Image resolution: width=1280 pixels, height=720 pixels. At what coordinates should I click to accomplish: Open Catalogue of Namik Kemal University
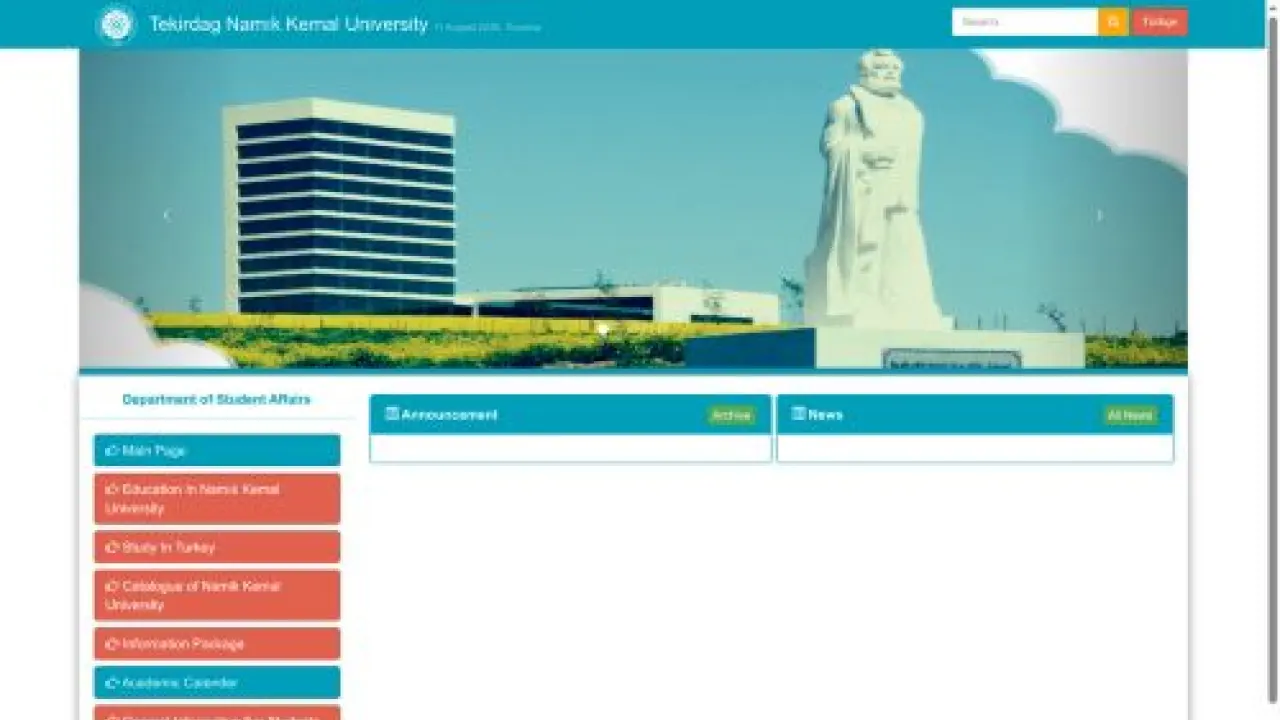(217, 595)
